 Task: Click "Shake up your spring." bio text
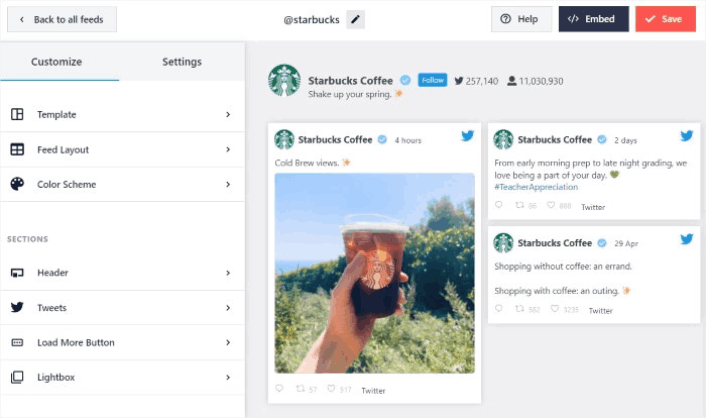pyautogui.click(x=349, y=94)
